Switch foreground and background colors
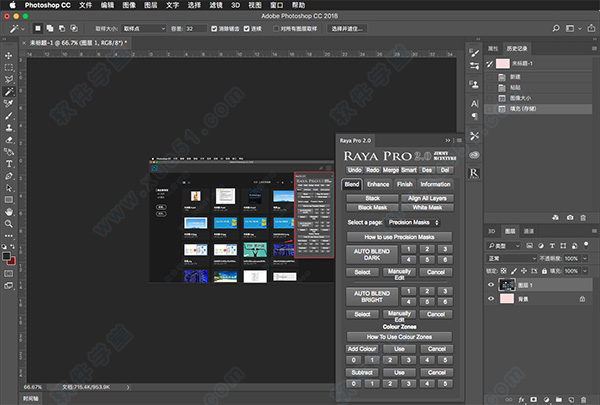Screen dimensions: 600x405 (x=12, y=247)
